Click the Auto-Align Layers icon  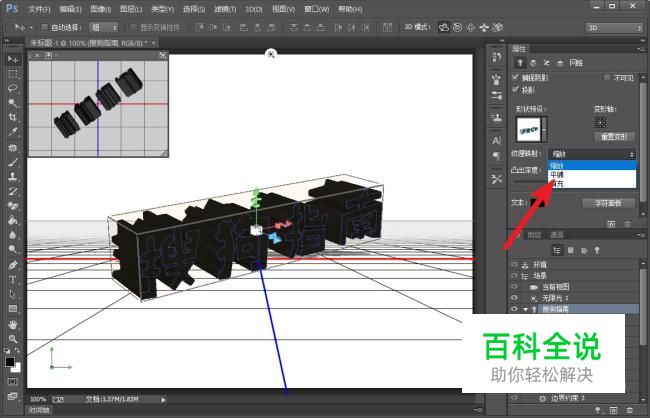click(387, 27)
